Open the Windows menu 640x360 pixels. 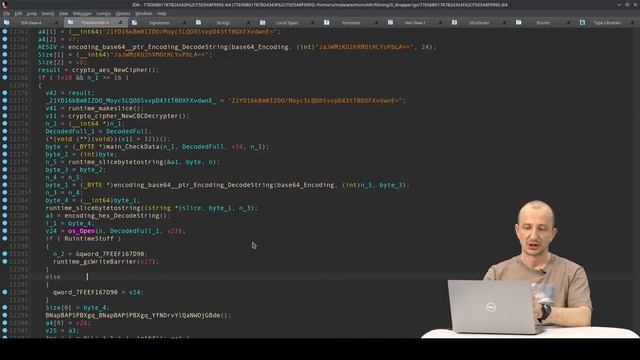coord(144,13)
